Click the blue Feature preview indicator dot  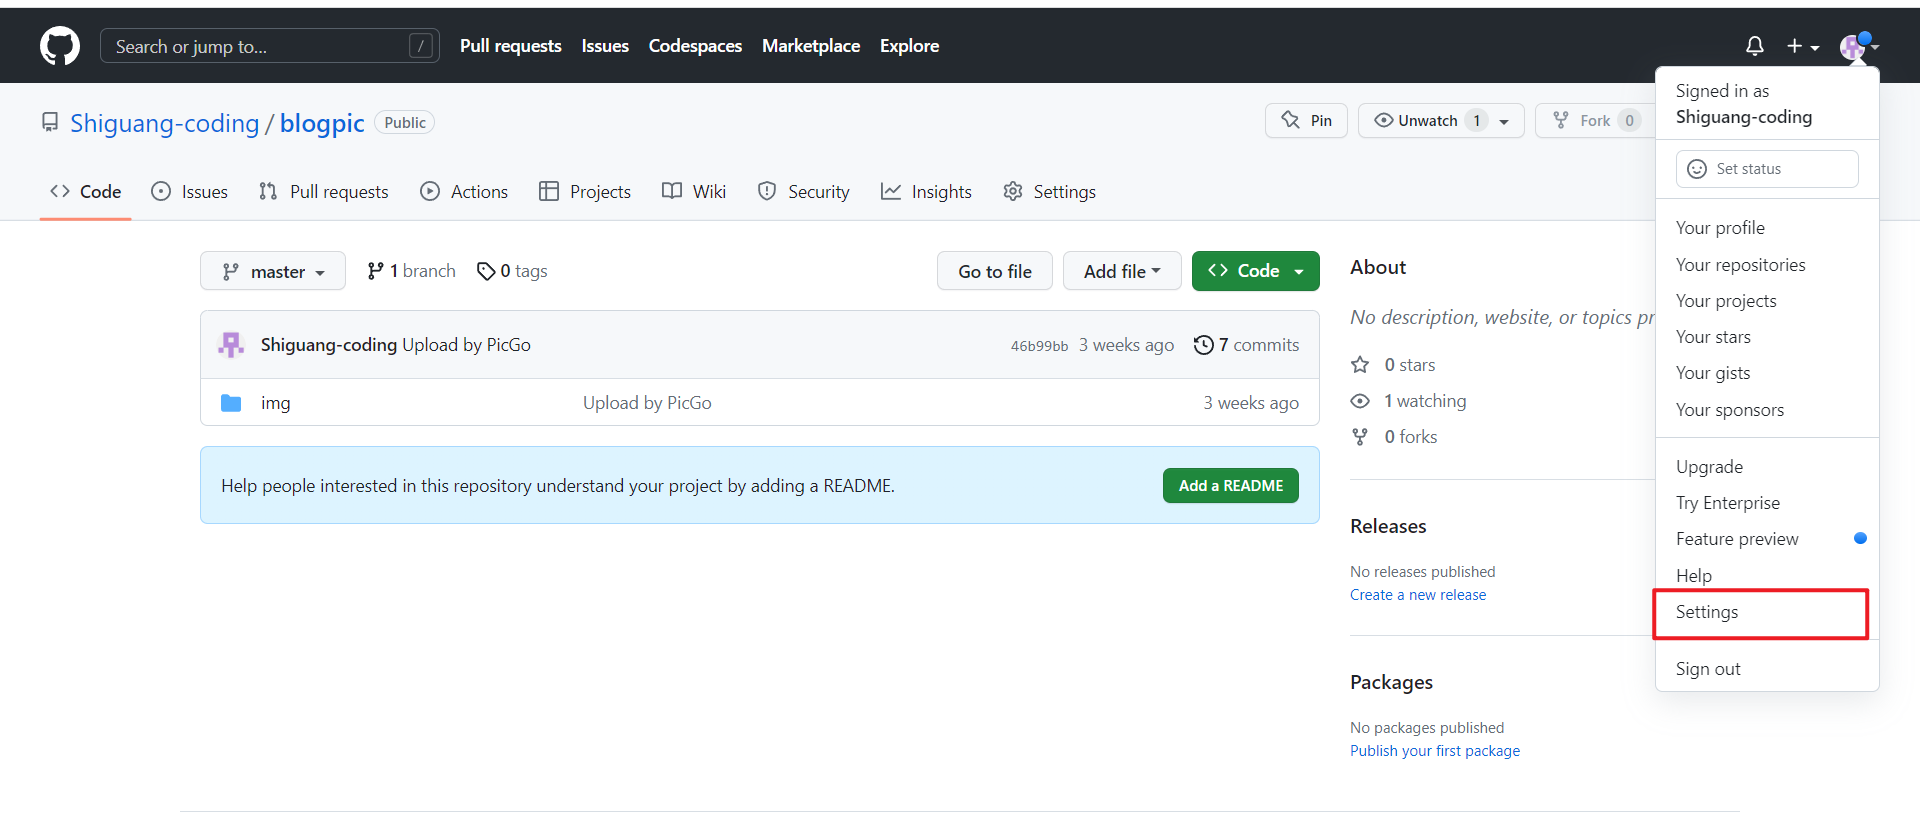tap(1860, 538)
